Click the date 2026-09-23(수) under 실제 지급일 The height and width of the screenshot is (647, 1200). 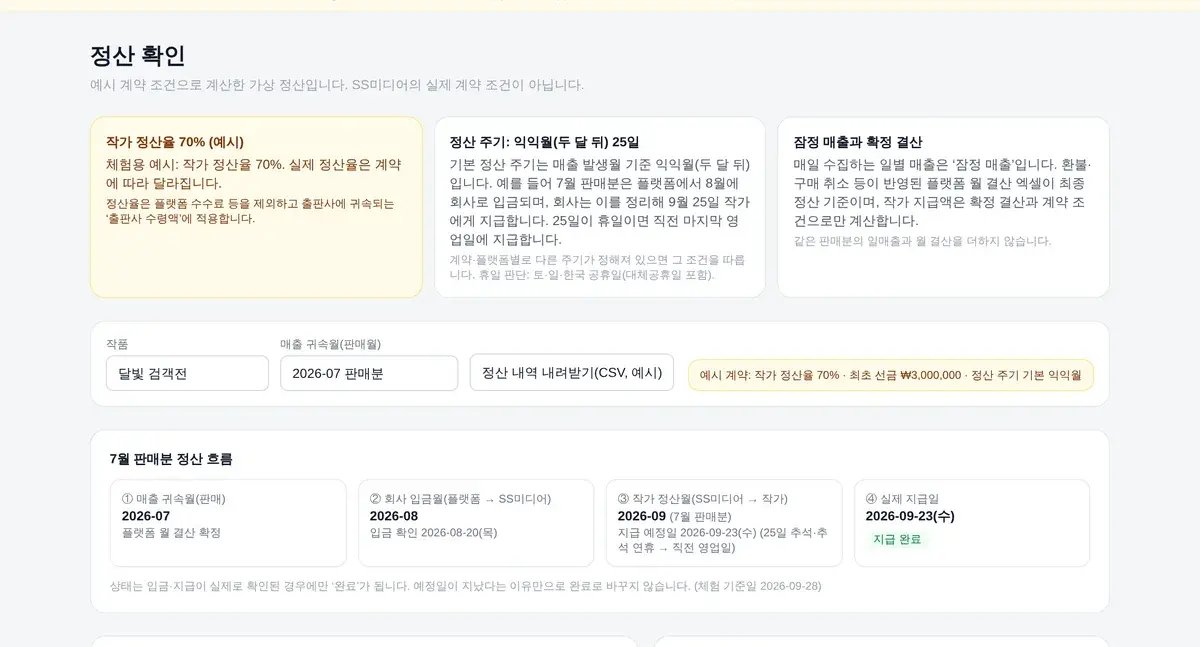tap(910, 516)
